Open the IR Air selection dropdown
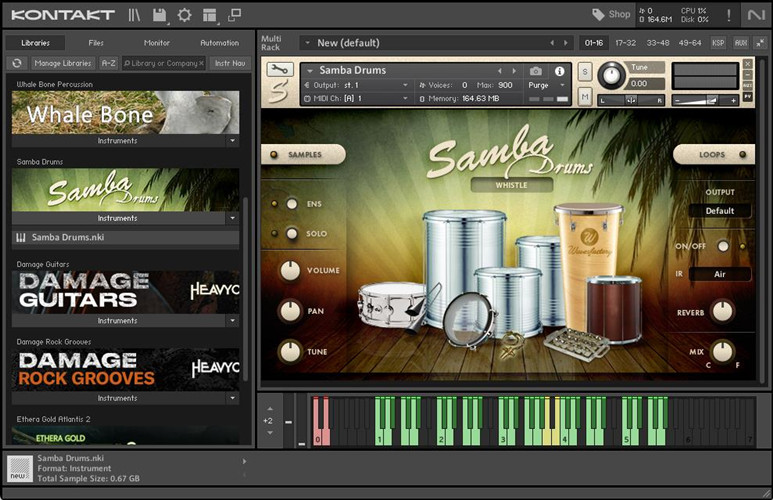The width and height of the screenshot is (773, 500). pos(720,273)
